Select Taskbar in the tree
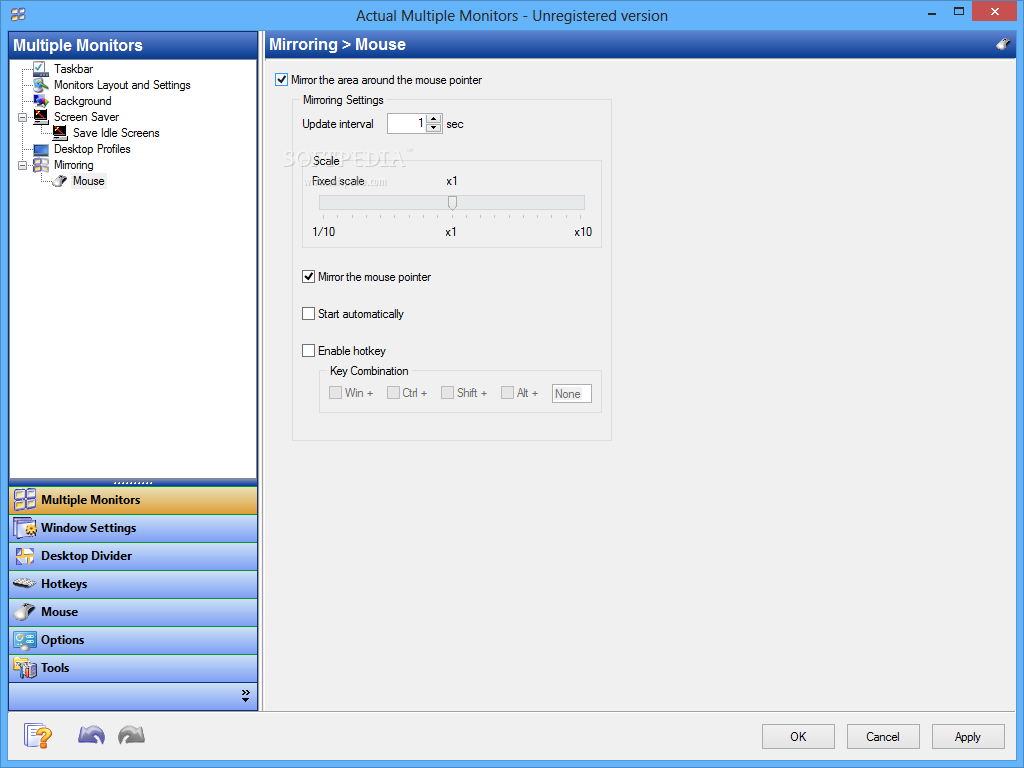 click(73, 69)
